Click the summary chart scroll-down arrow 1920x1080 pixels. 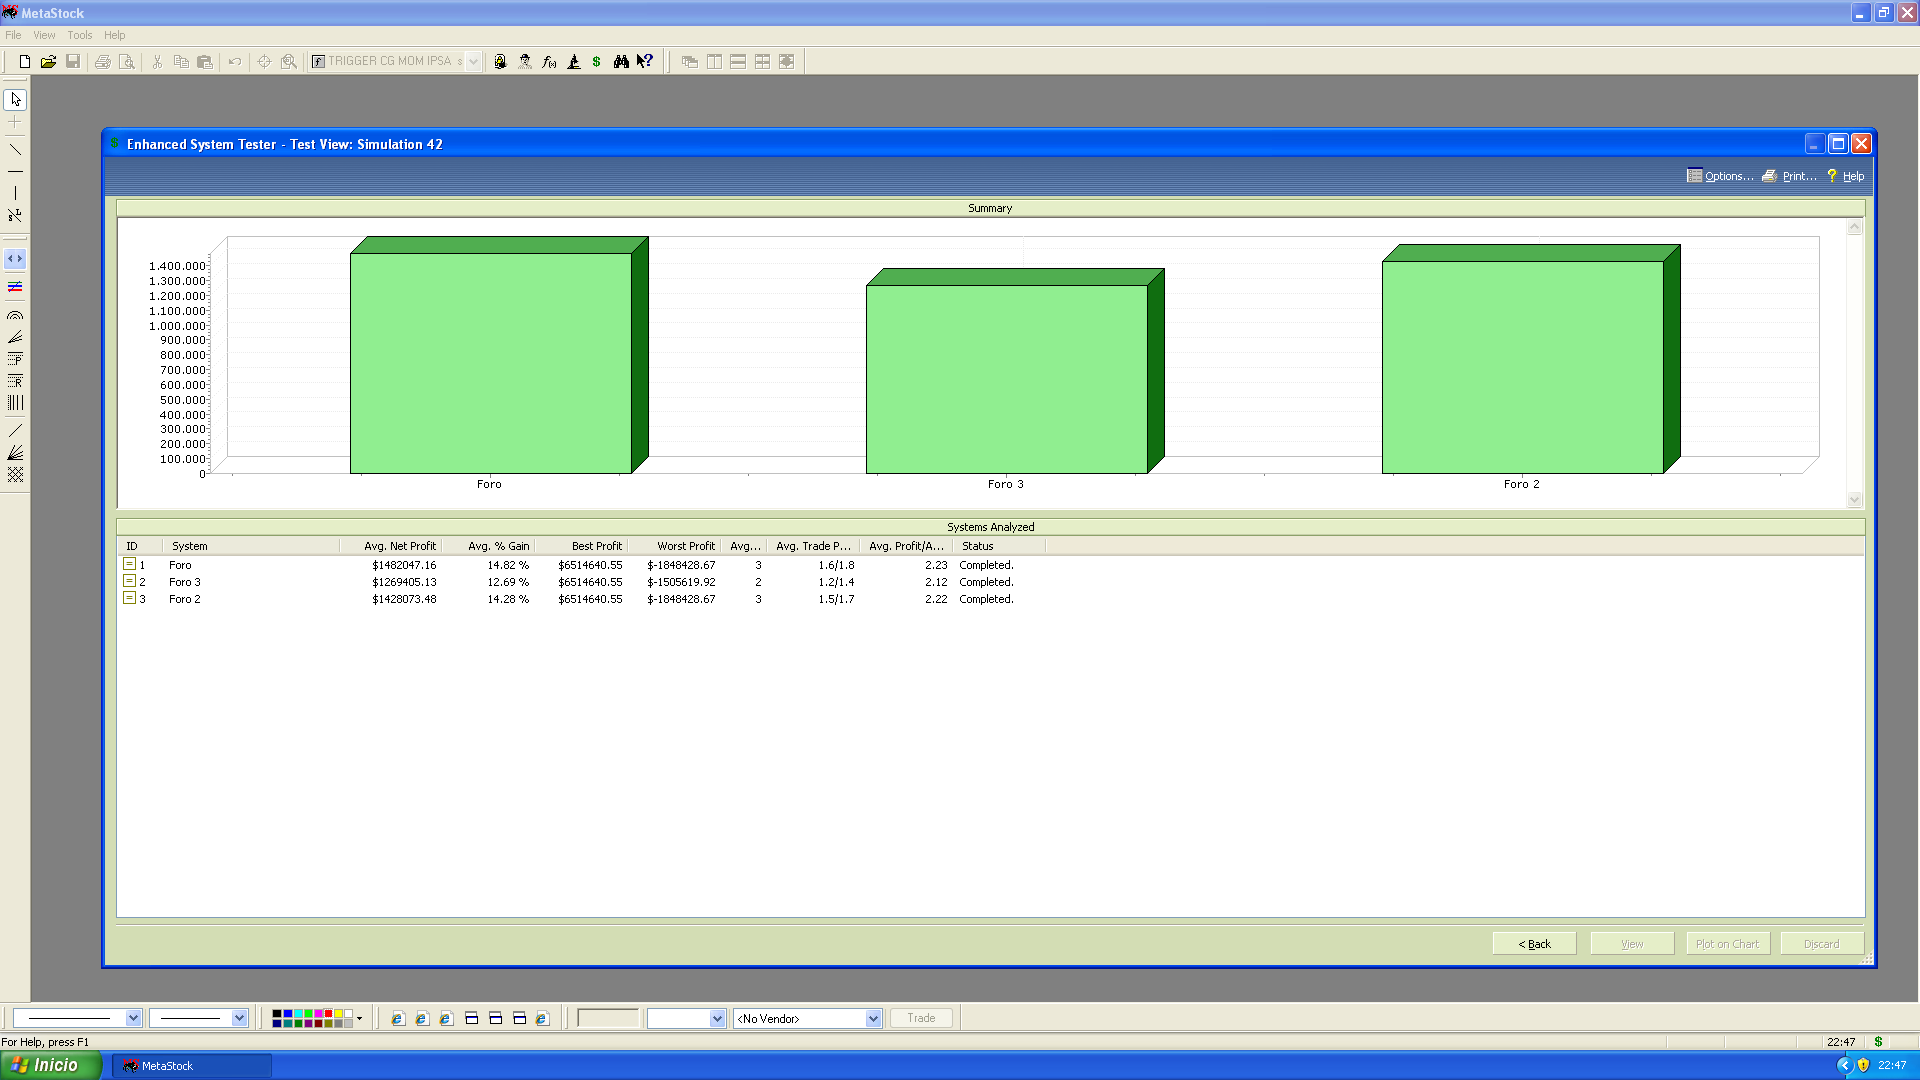click(x=1854, y=499)
